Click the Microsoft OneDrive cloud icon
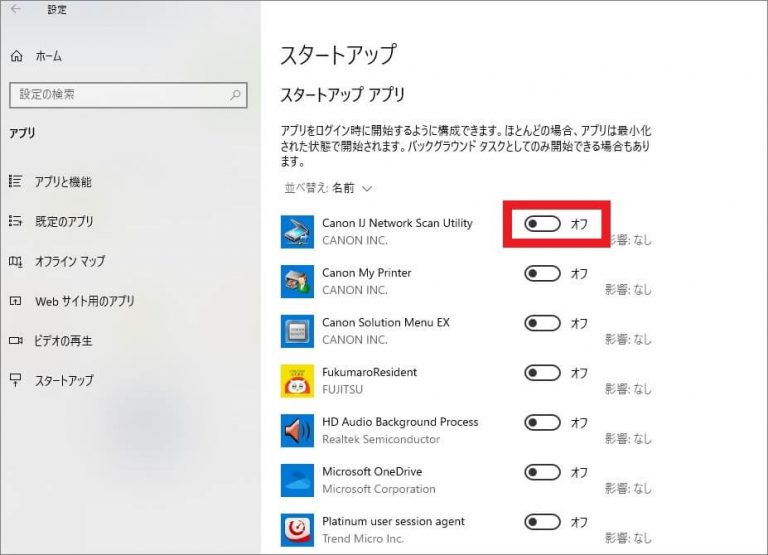768x555 pixels. [297, 480]
